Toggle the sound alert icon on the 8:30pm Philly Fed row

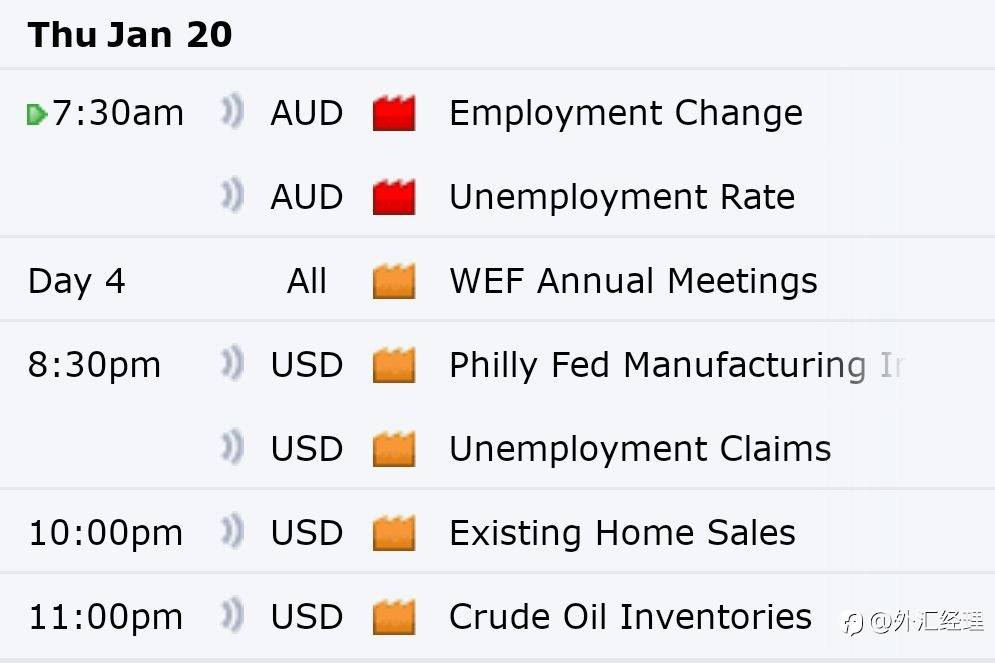click(x=232, y=363)
